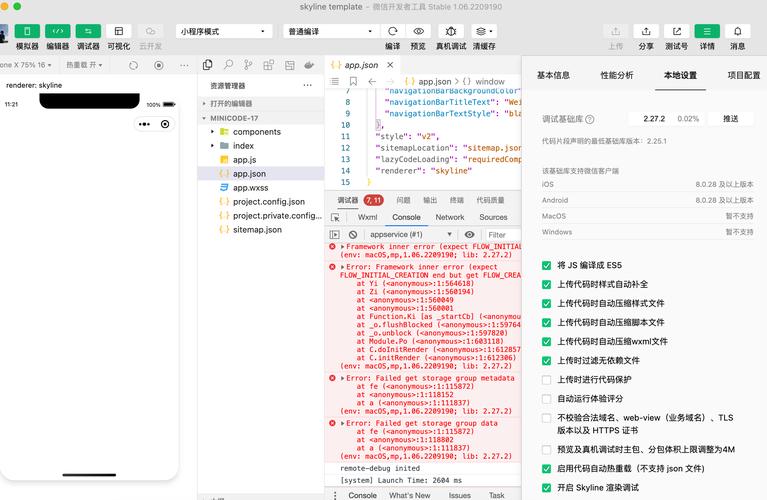Switch to the 基本信息 tab
This screenshot has height=500, width=767.
coord(553,75)
